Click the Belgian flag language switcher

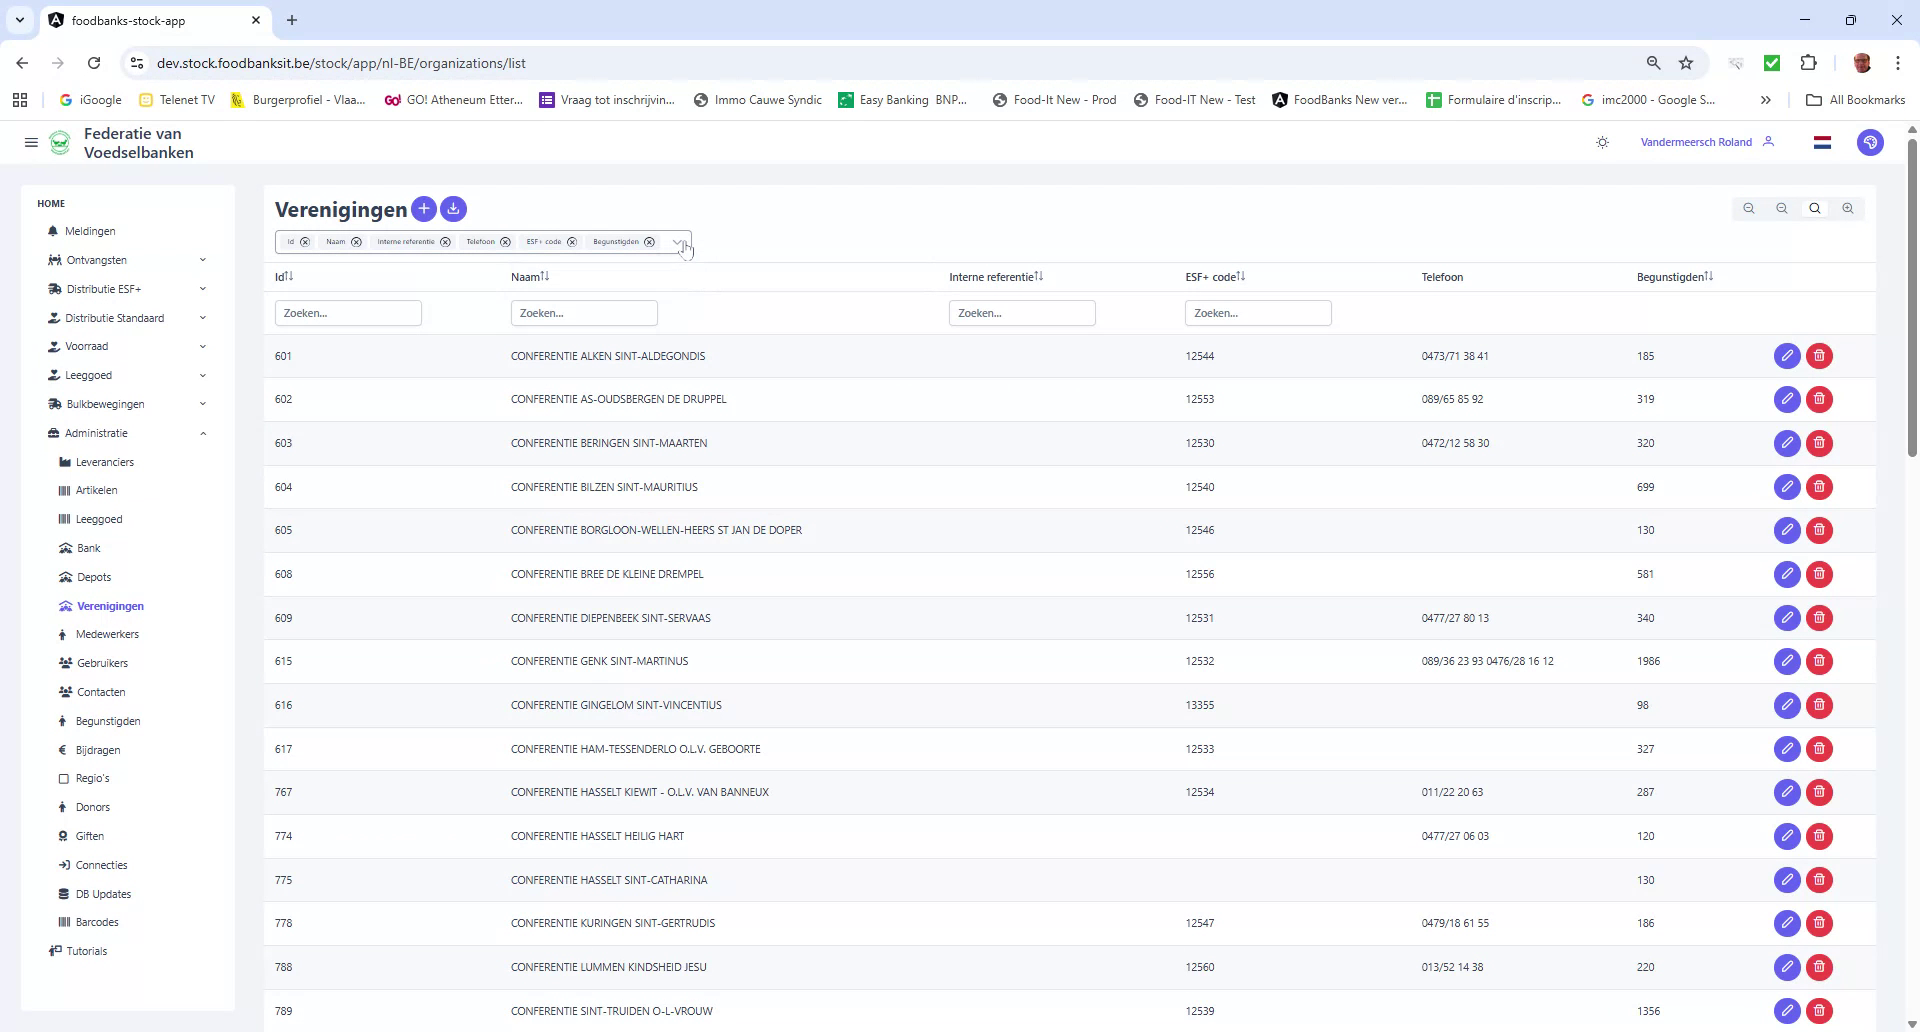[1822, 141]
